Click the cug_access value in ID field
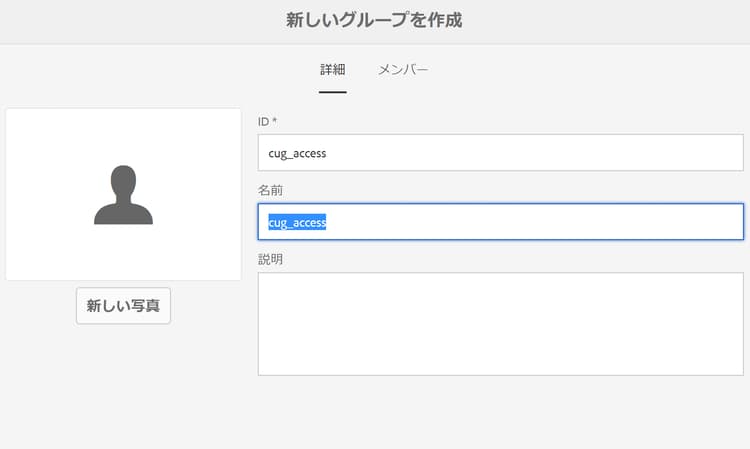The height and width of the screenshot is (449, 750). [298, 153]
